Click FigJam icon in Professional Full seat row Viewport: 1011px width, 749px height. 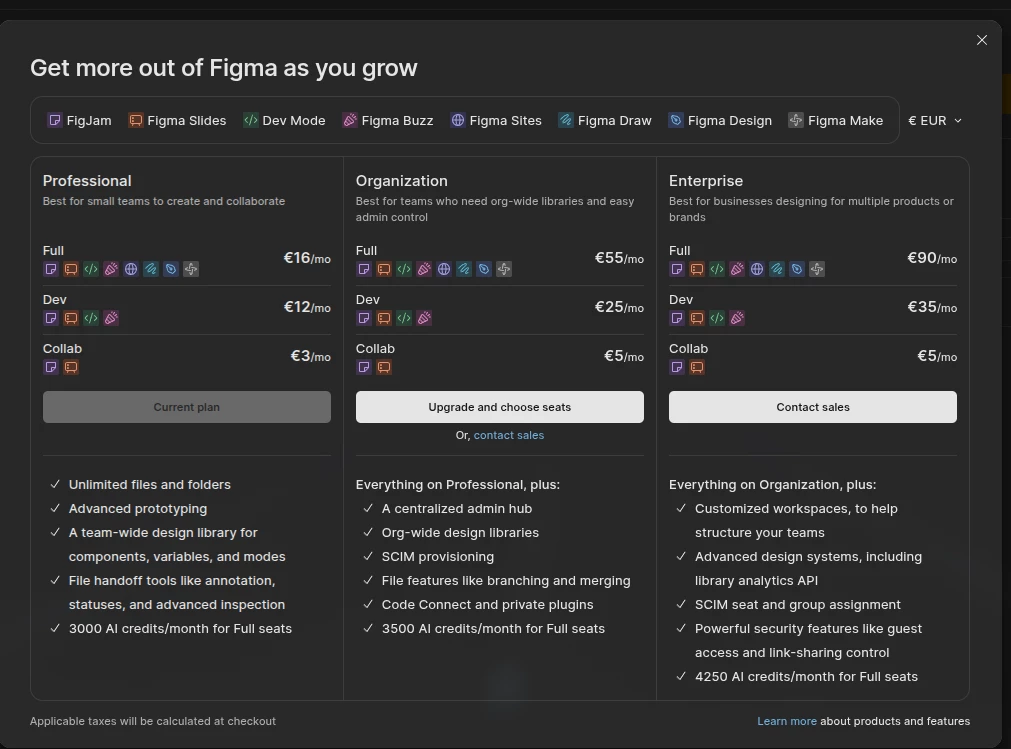51,269
